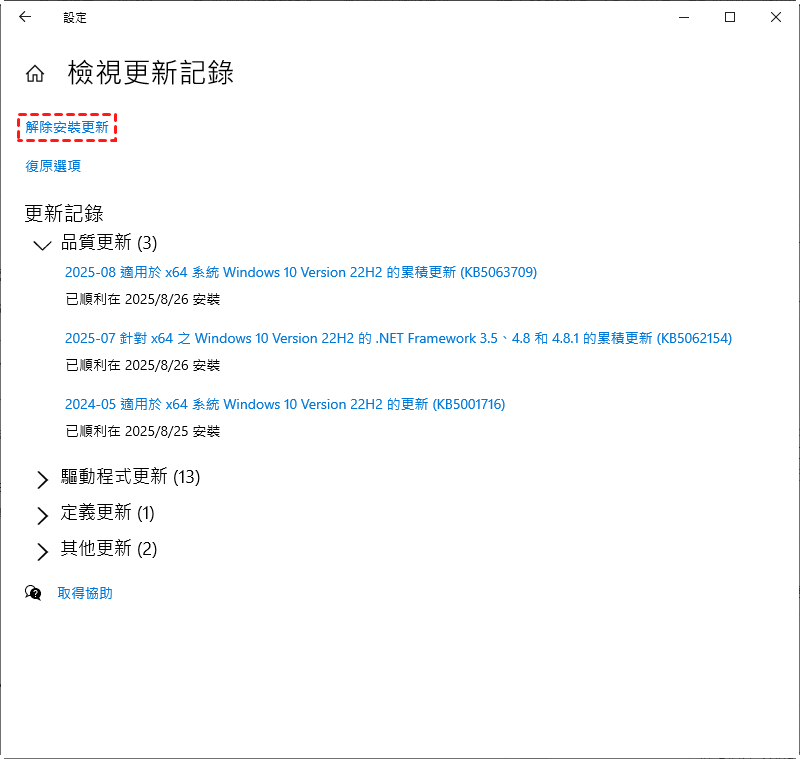Click the 驅動程式更新 (13) section label
Screen dimensions: 800x759
point(130,477)
